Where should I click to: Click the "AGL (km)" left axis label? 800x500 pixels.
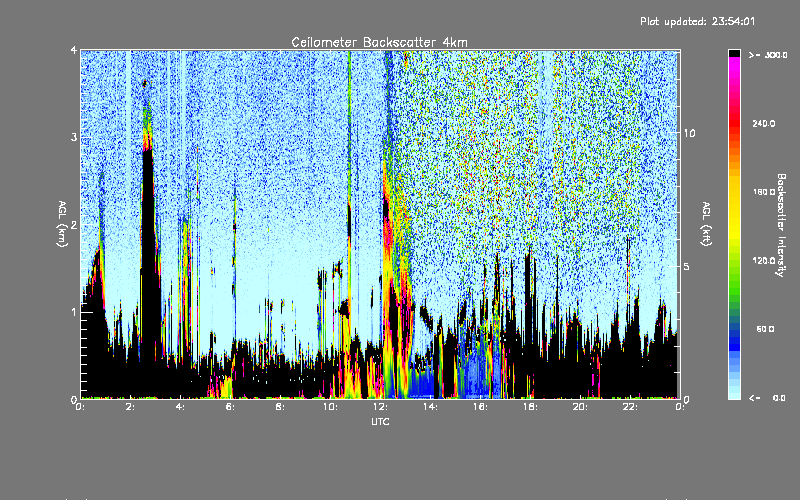click(x=62, y=224)
